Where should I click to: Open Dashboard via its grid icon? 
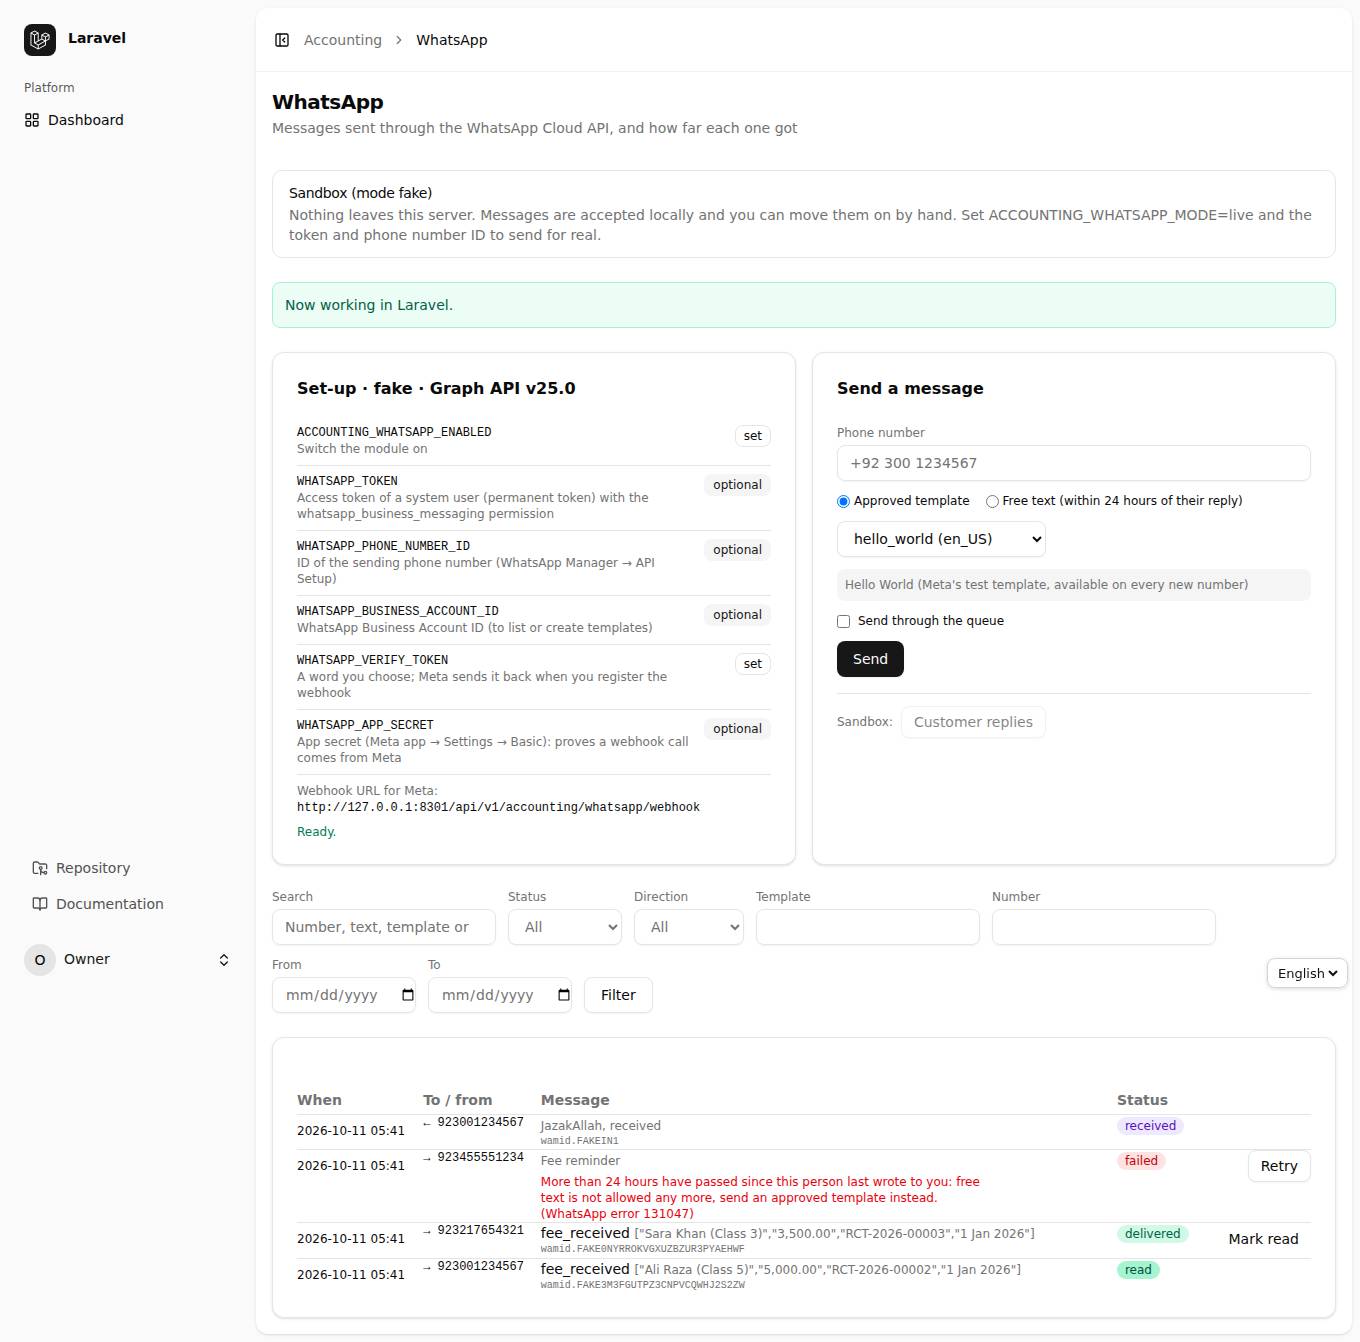32,120
